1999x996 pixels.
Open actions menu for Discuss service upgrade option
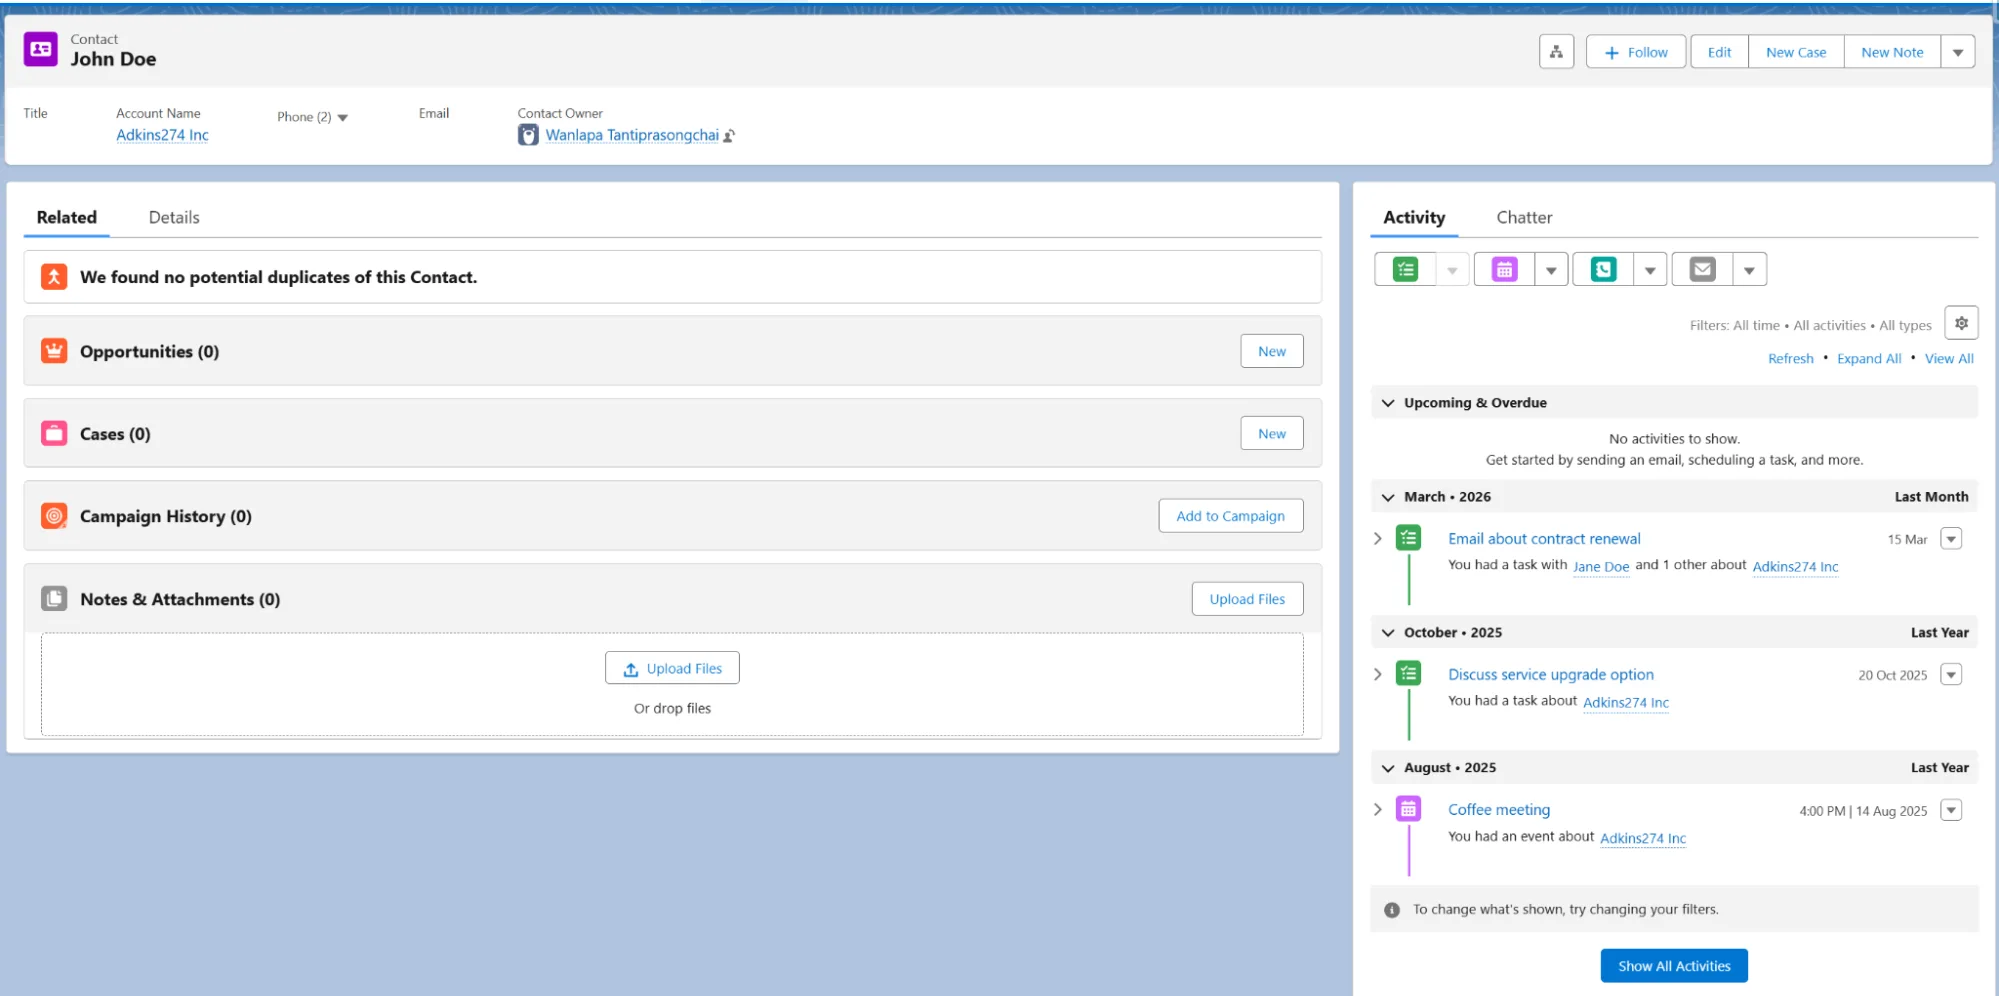tap(1951, 675)
